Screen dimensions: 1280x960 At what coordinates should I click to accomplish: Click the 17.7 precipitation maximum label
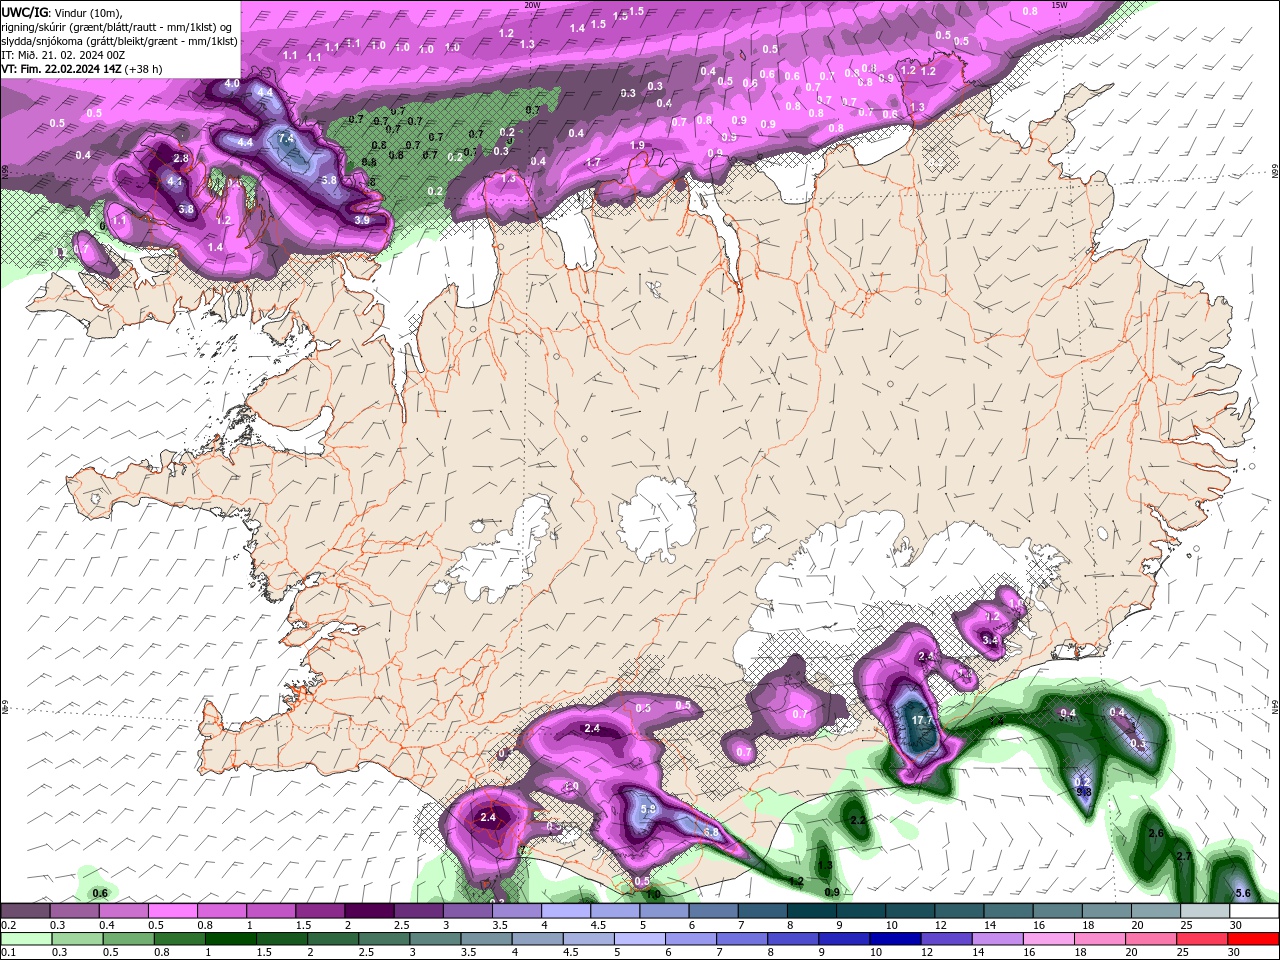click(922, 720)
